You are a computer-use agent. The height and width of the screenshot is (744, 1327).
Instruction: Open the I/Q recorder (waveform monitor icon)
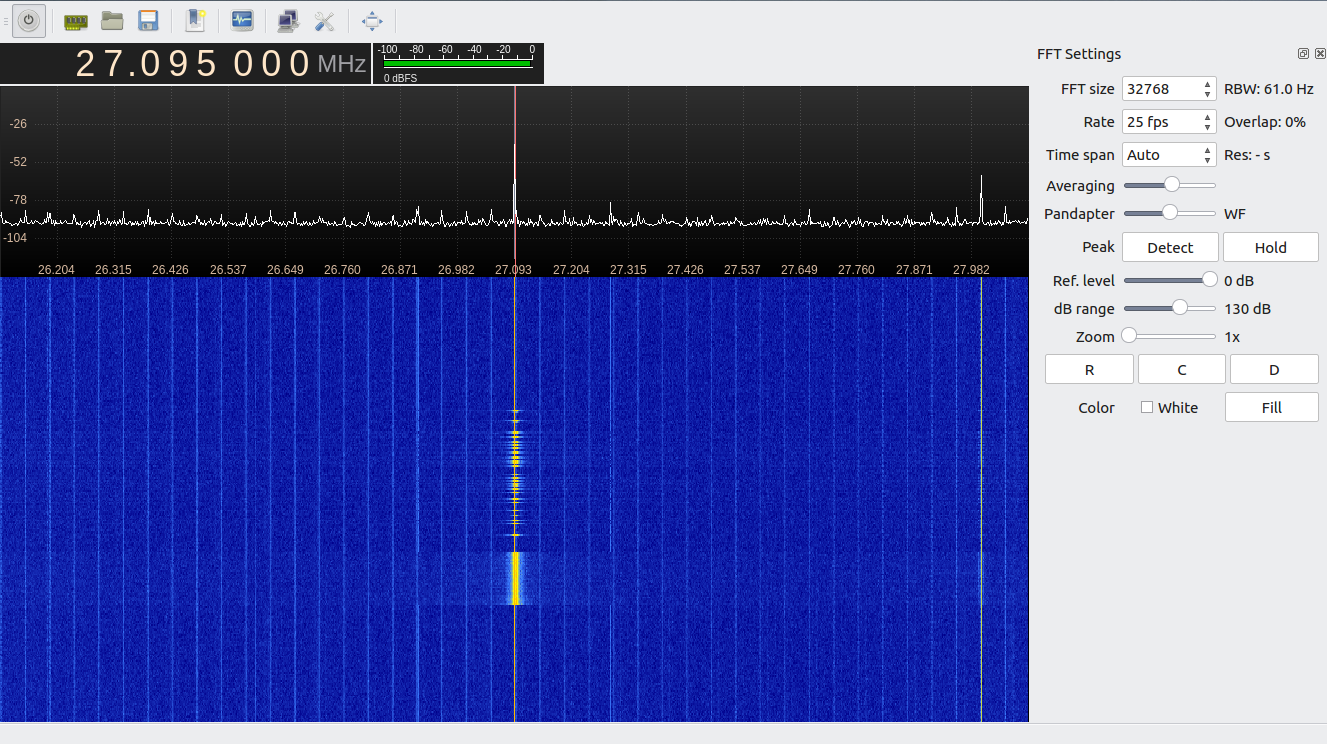[241, 21]
